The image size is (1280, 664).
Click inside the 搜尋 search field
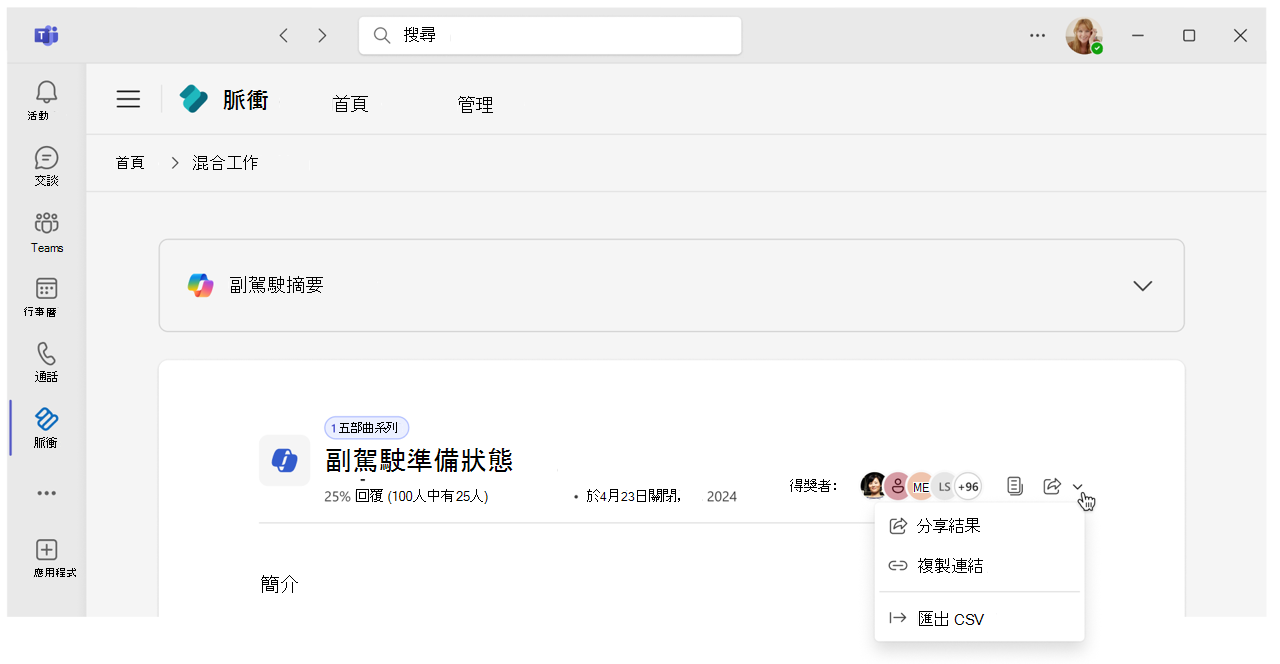(550, 35)
